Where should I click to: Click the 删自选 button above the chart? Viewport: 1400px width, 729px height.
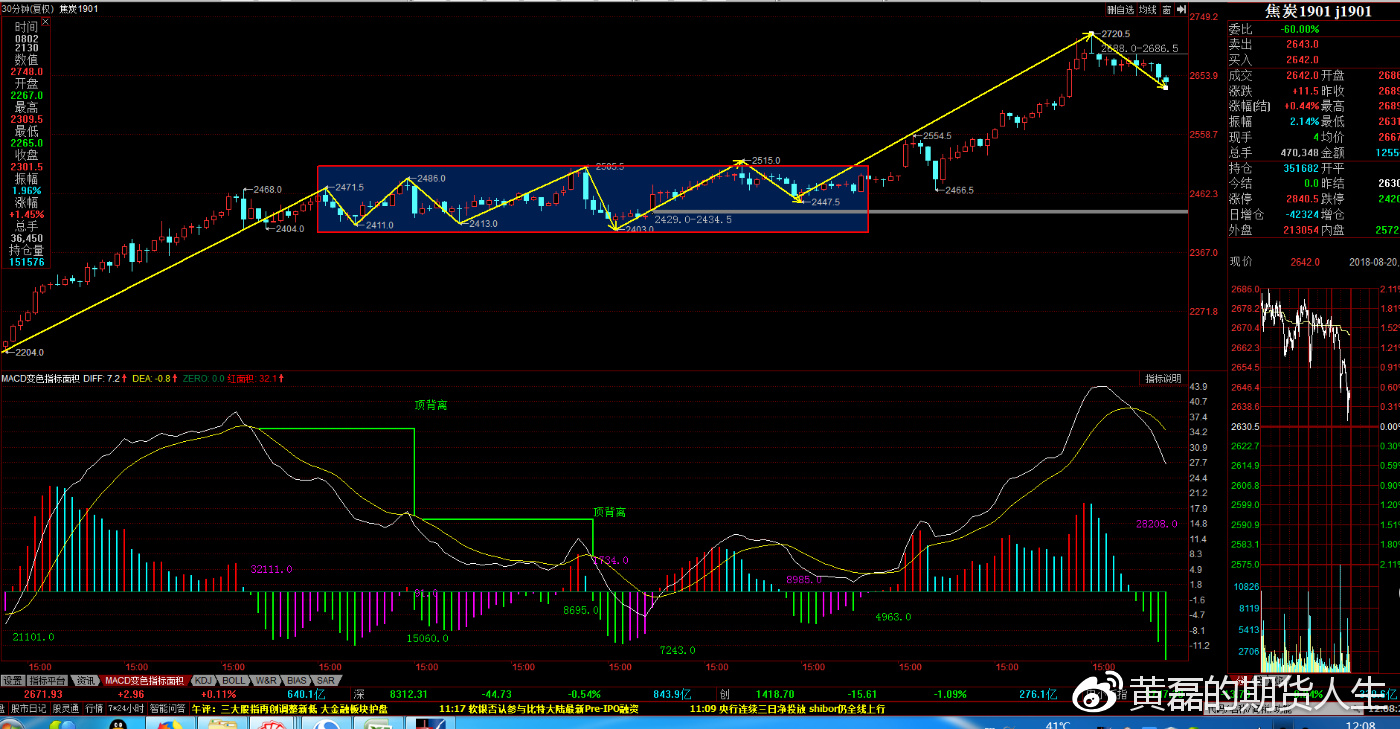(1119, 10)
